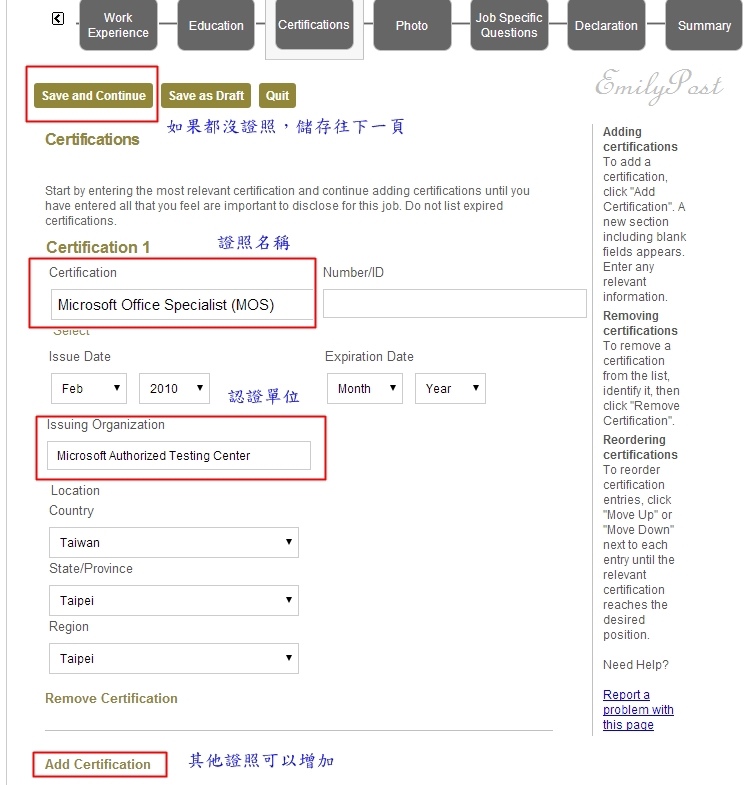
Task: Open the Country dropdown showing Taiwan
Action: (x=174, y=542)
